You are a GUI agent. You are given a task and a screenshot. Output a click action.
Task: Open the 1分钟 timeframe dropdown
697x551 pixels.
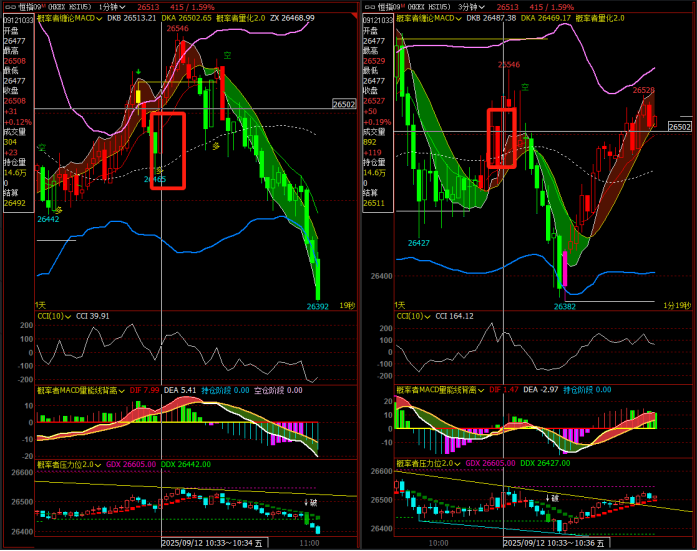point(104,7)
